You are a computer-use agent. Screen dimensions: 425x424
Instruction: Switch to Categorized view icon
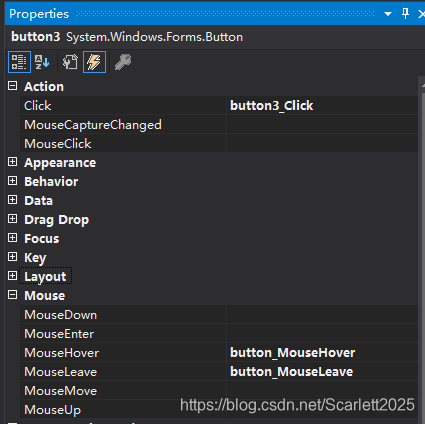point(19,62)
